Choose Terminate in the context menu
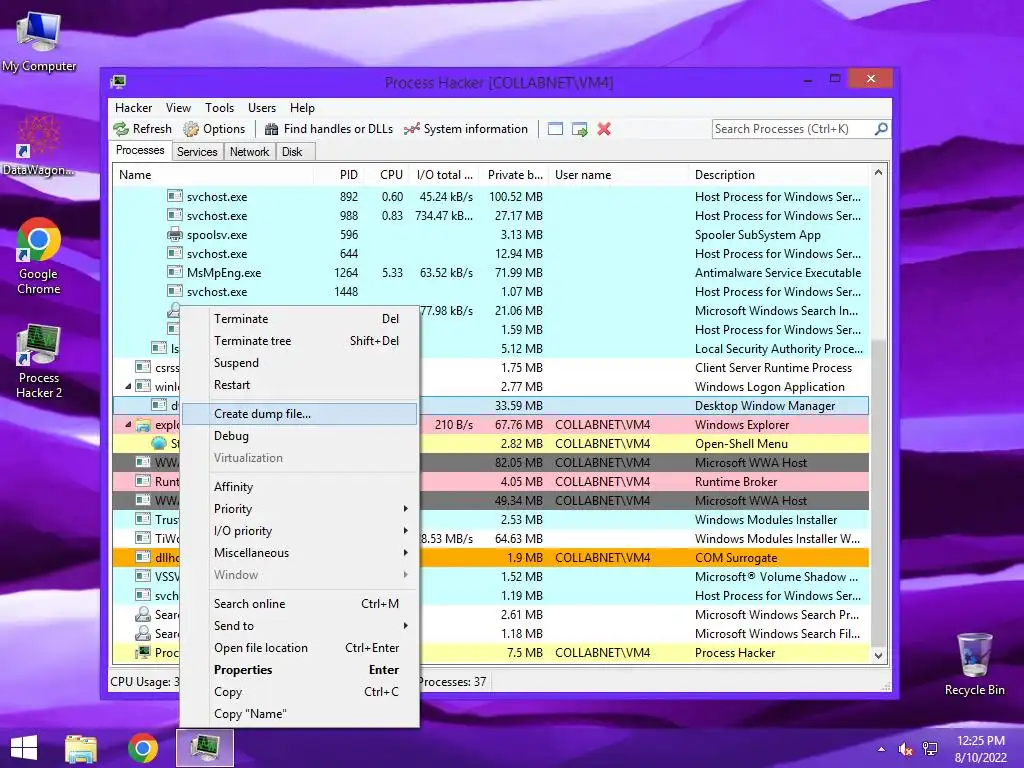This screenshot has height=768, width=1024. tap(299, 319)
